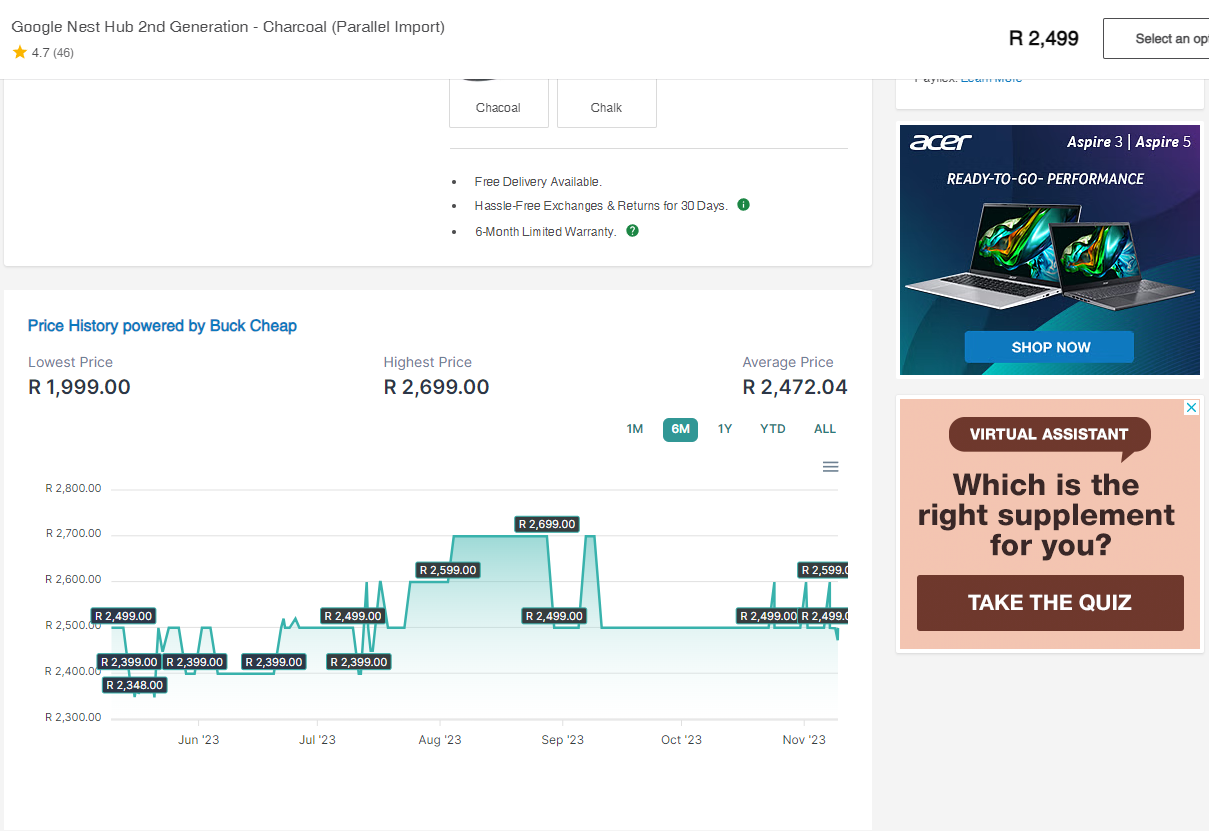This screenshot has height=831, width=1209.
Task: Click the VIRTUAL ASSISTANT badge in the ad
Action: coord(1049,435)
